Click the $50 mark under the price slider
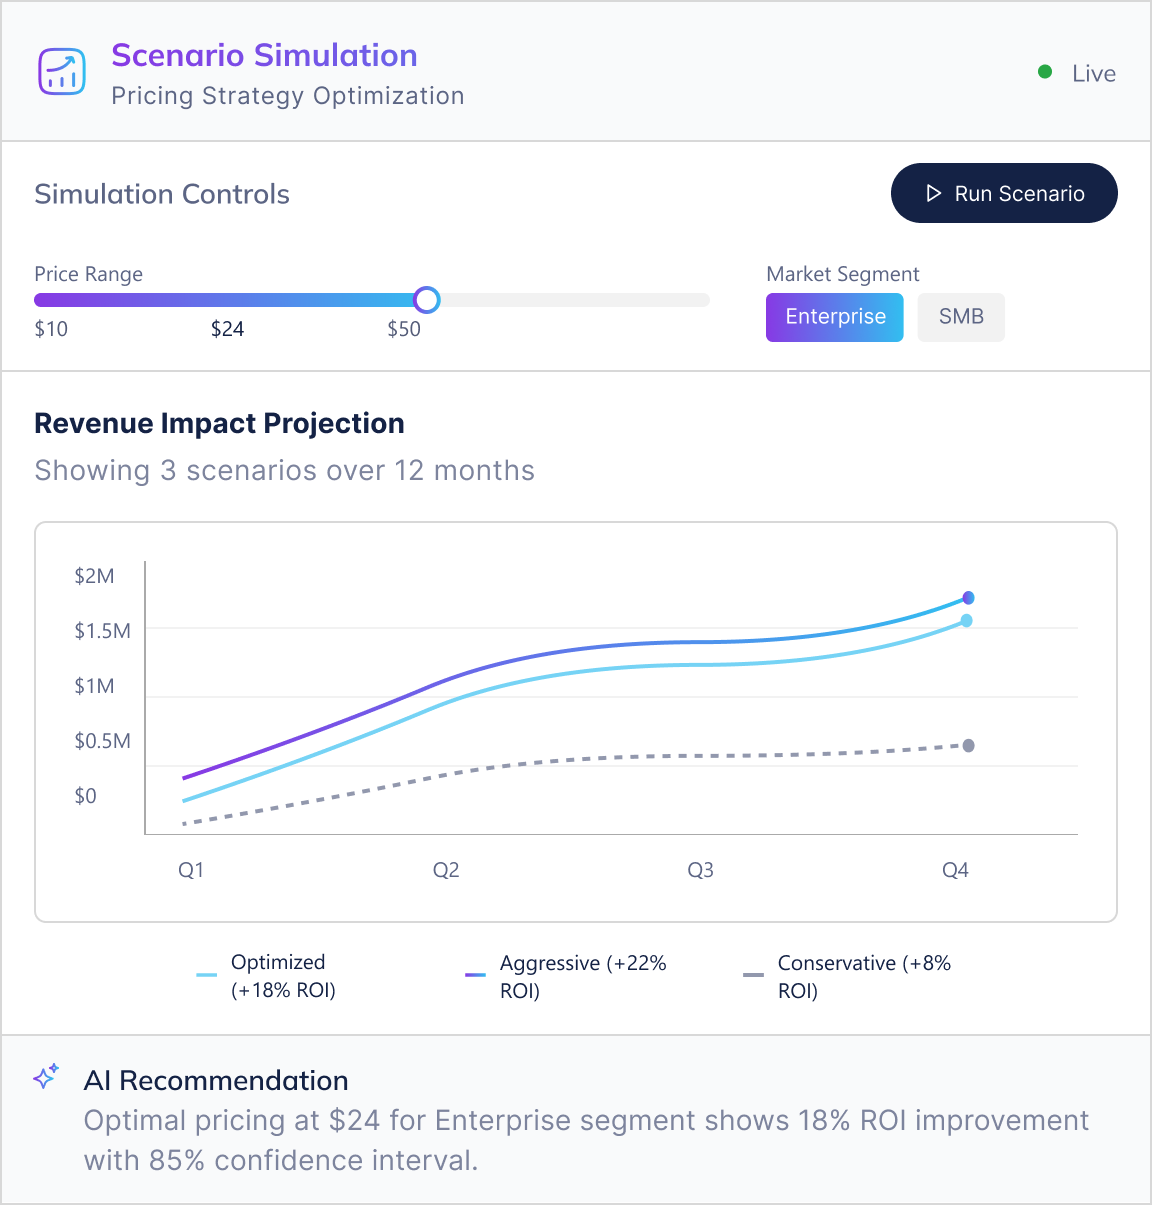 point(404,329)
